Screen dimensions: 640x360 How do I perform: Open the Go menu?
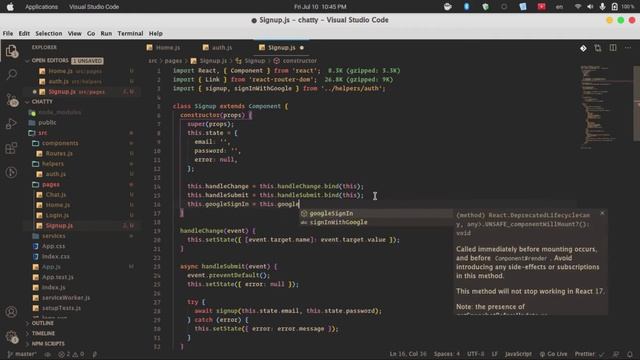(91, 33)
